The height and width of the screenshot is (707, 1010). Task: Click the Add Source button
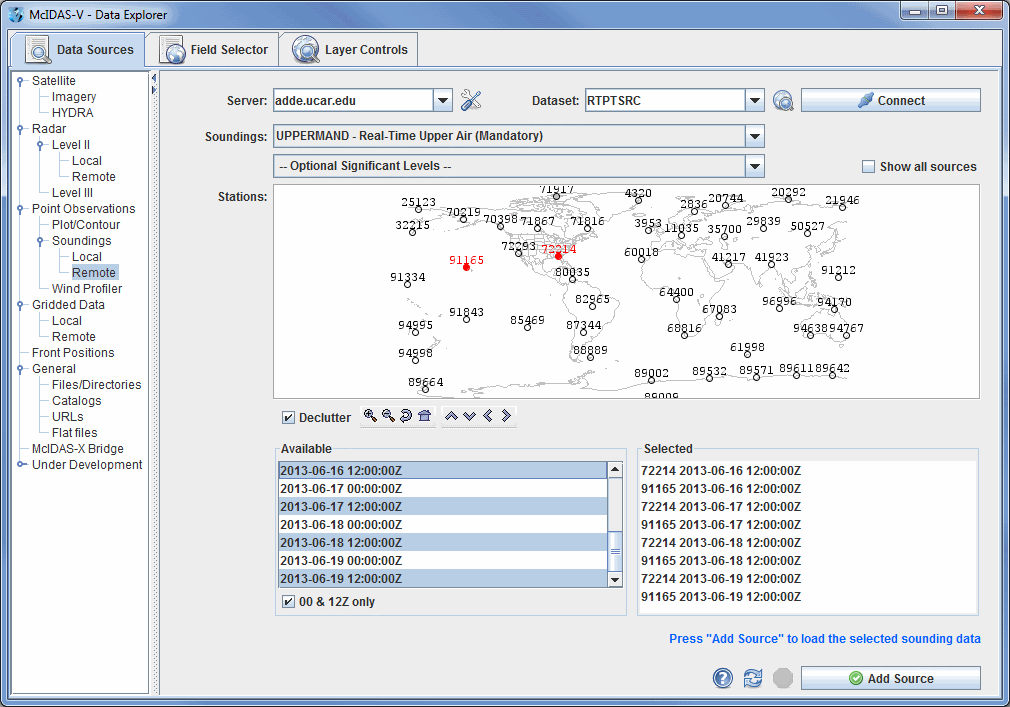click(891, 678)
